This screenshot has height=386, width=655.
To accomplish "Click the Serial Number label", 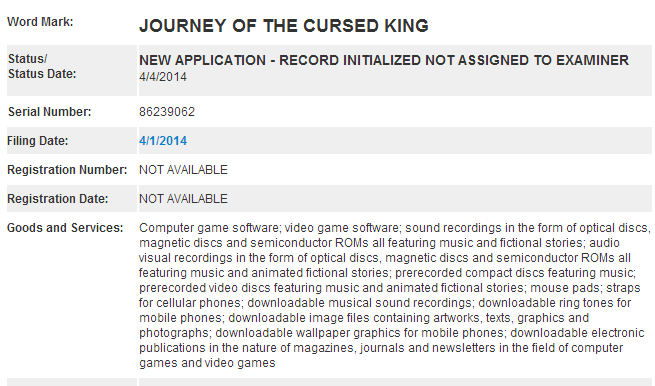I will tap(49, 112).
